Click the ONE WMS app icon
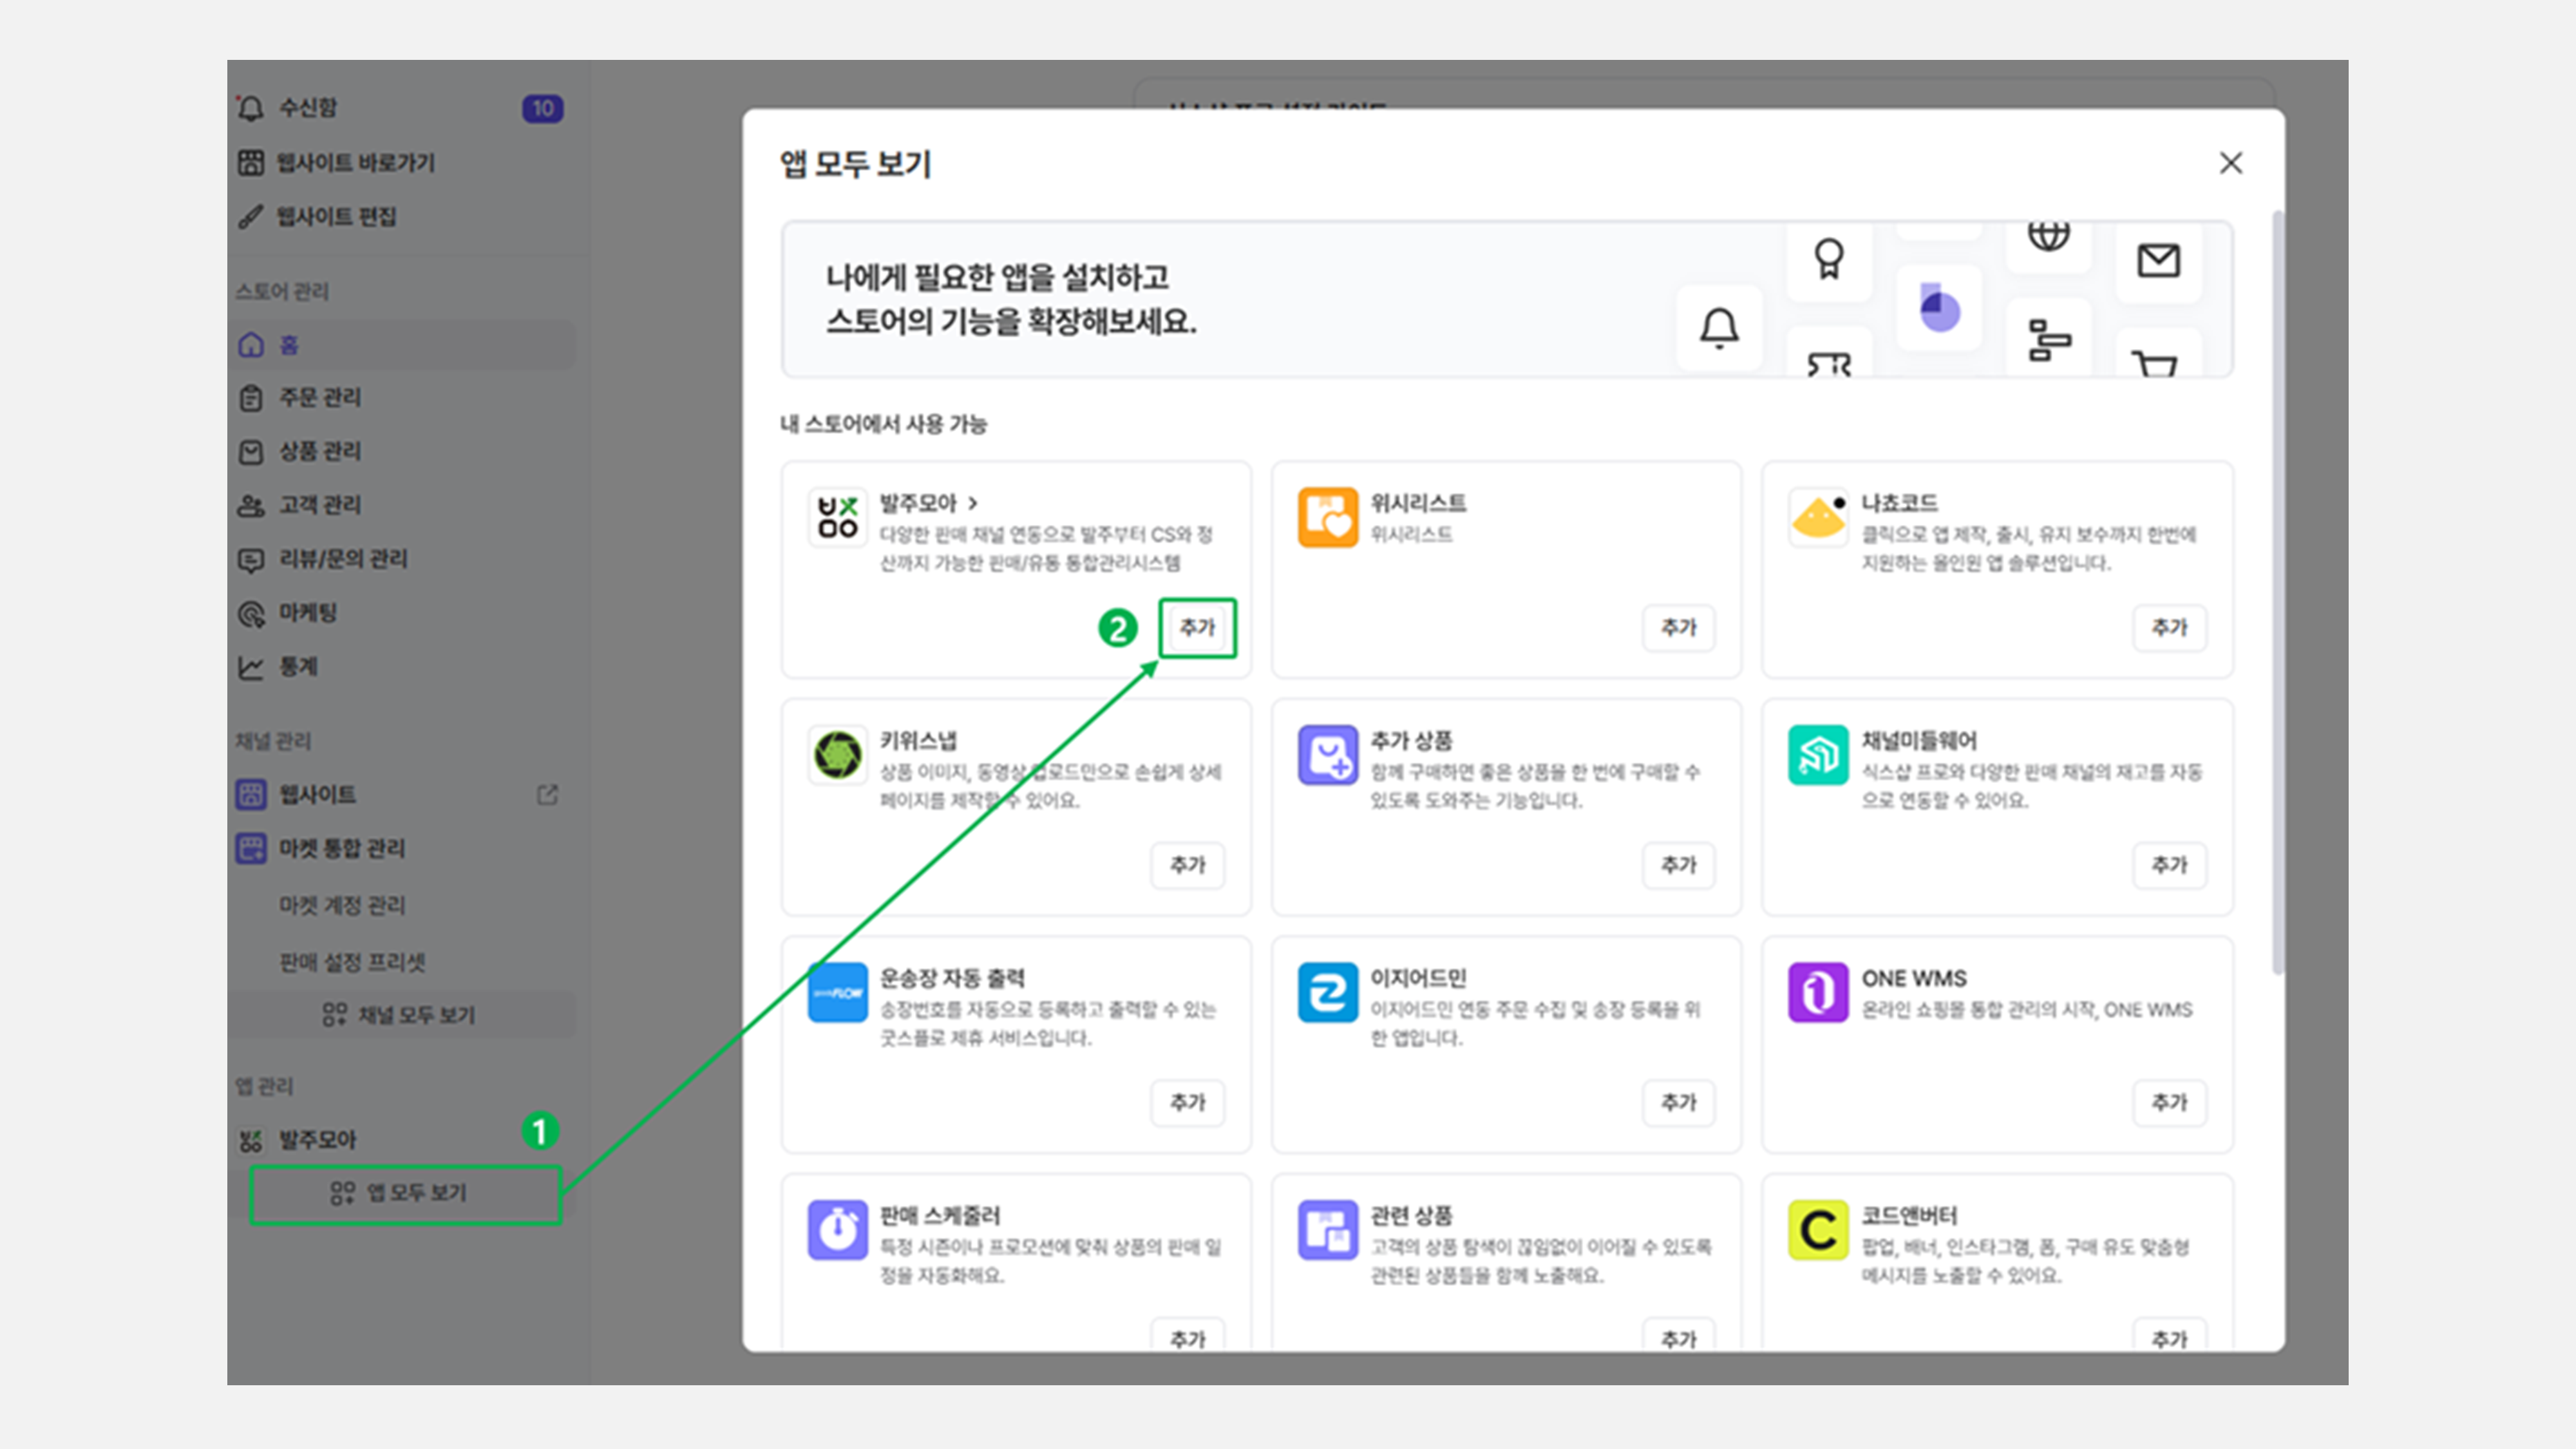This screenshot has width=2576, height=1449. pyautogui.click(x=1817, y=992)
